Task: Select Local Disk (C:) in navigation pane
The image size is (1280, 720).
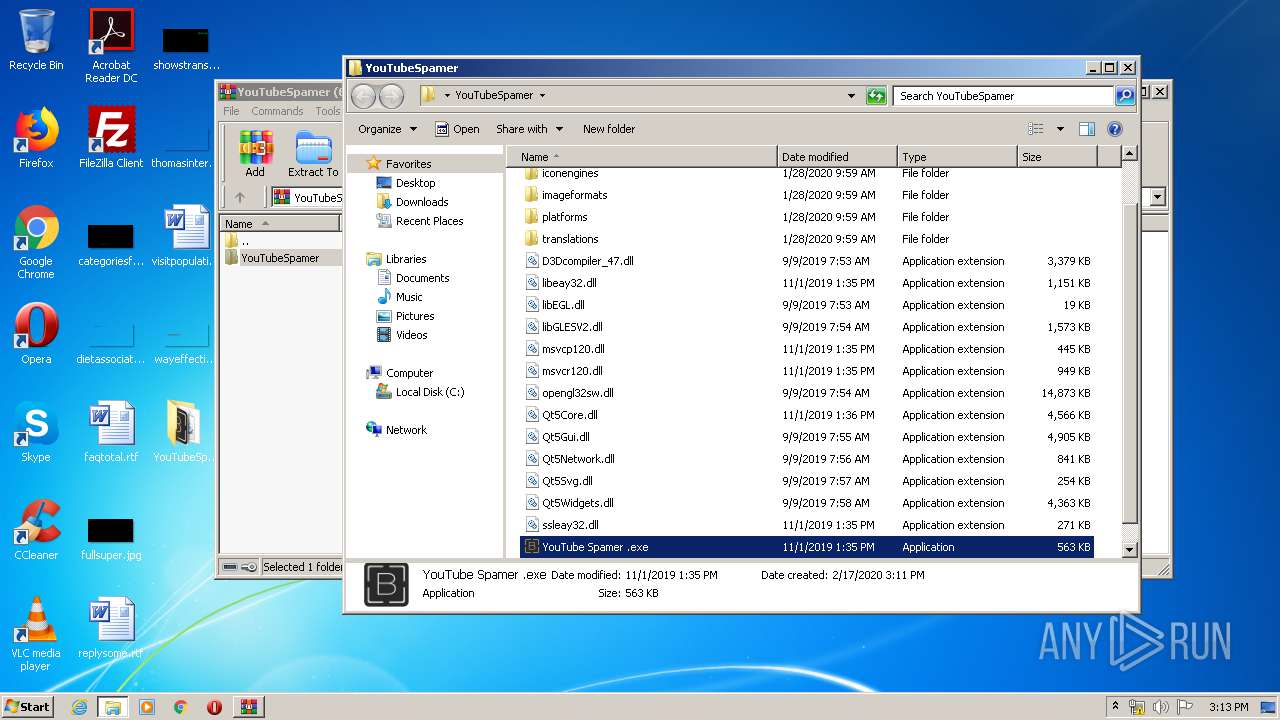Action: [x=430, y=392]
